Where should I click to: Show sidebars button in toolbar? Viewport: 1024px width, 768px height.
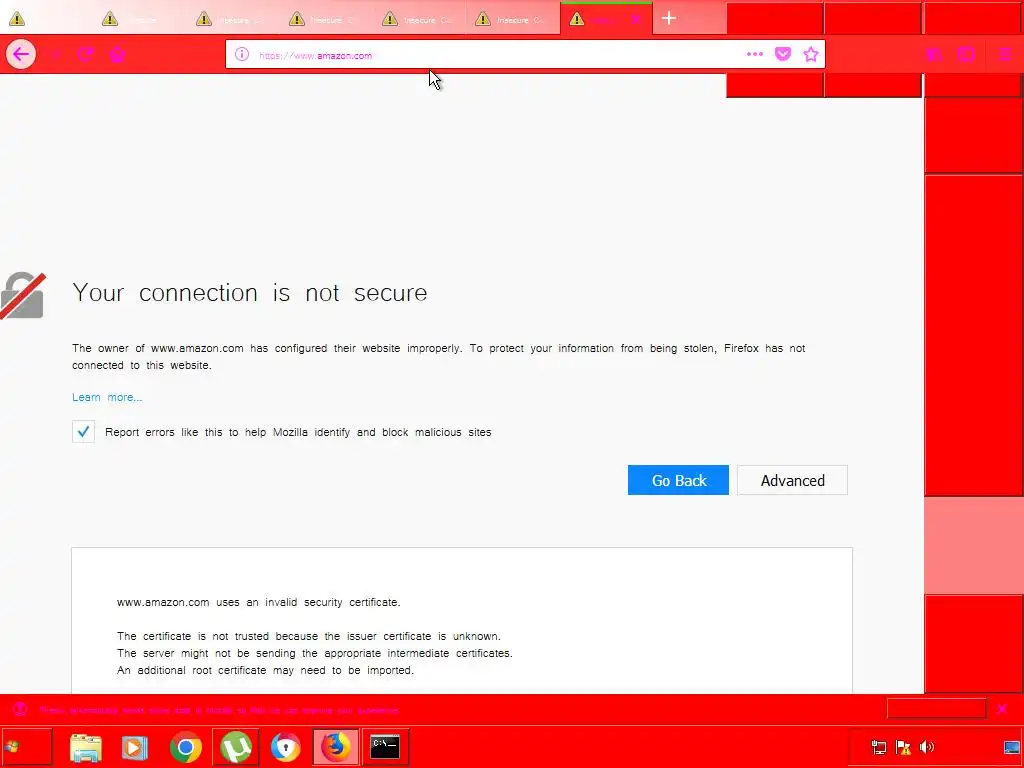967,55
